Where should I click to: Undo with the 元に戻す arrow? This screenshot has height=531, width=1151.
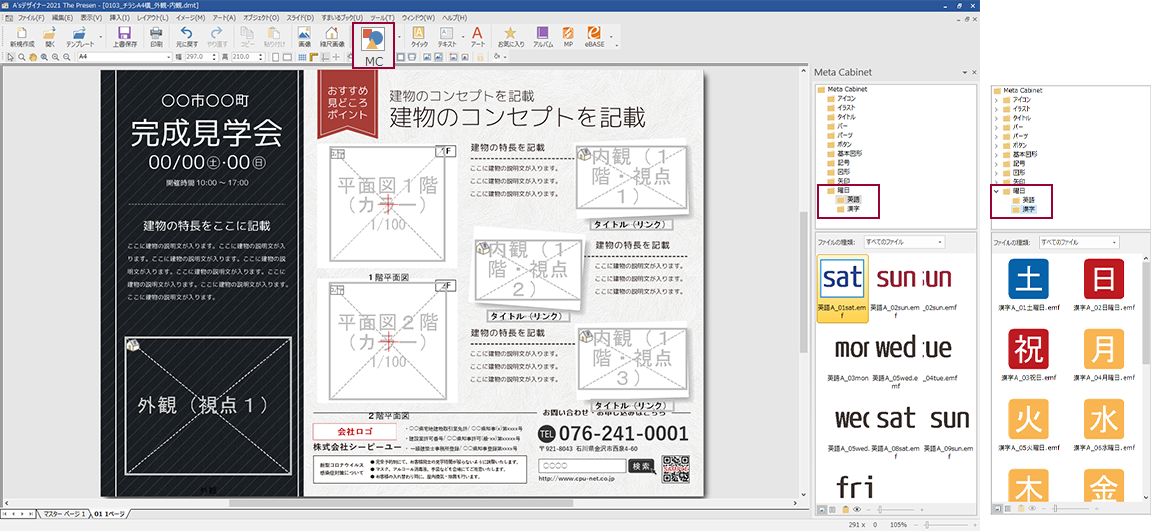[x=186, y=37]
